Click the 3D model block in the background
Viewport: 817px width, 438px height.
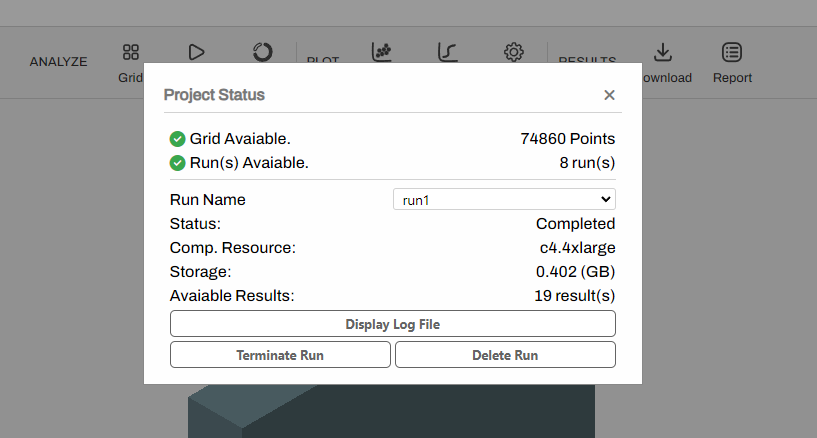point(391,411)
